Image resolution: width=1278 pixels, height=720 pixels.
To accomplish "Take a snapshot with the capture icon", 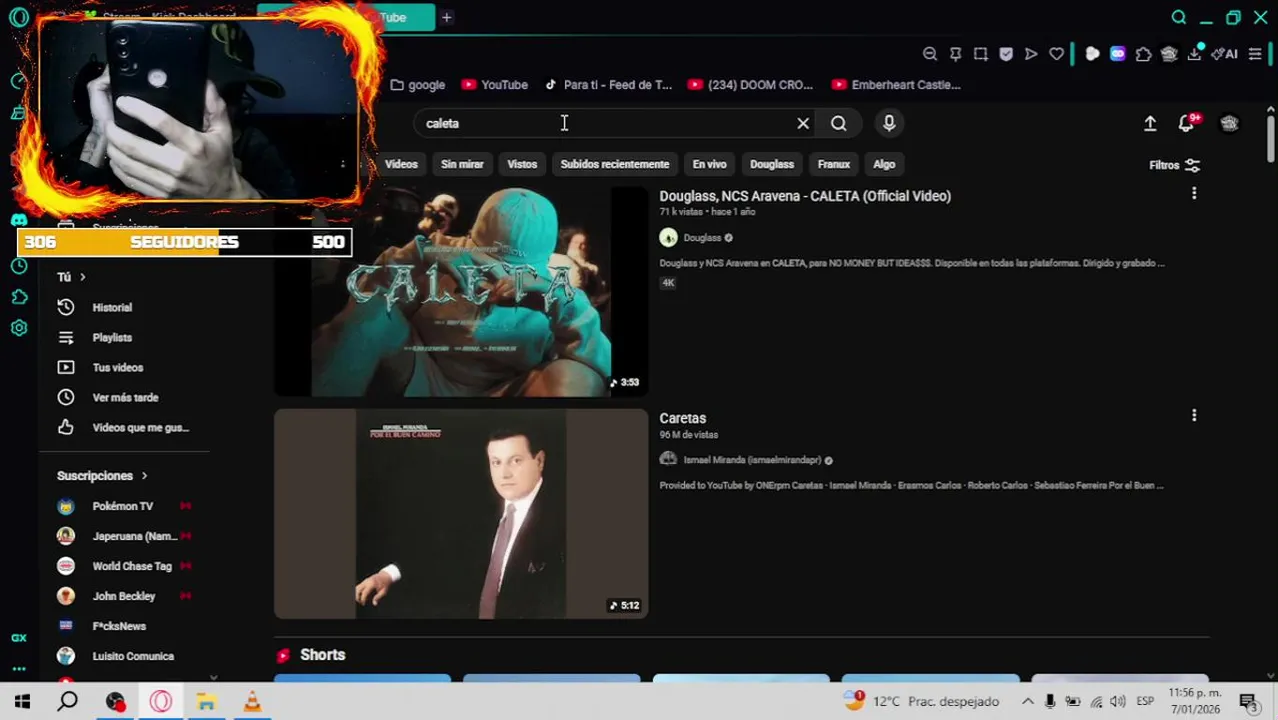I will pyautogui.click(x=981, y=54).
